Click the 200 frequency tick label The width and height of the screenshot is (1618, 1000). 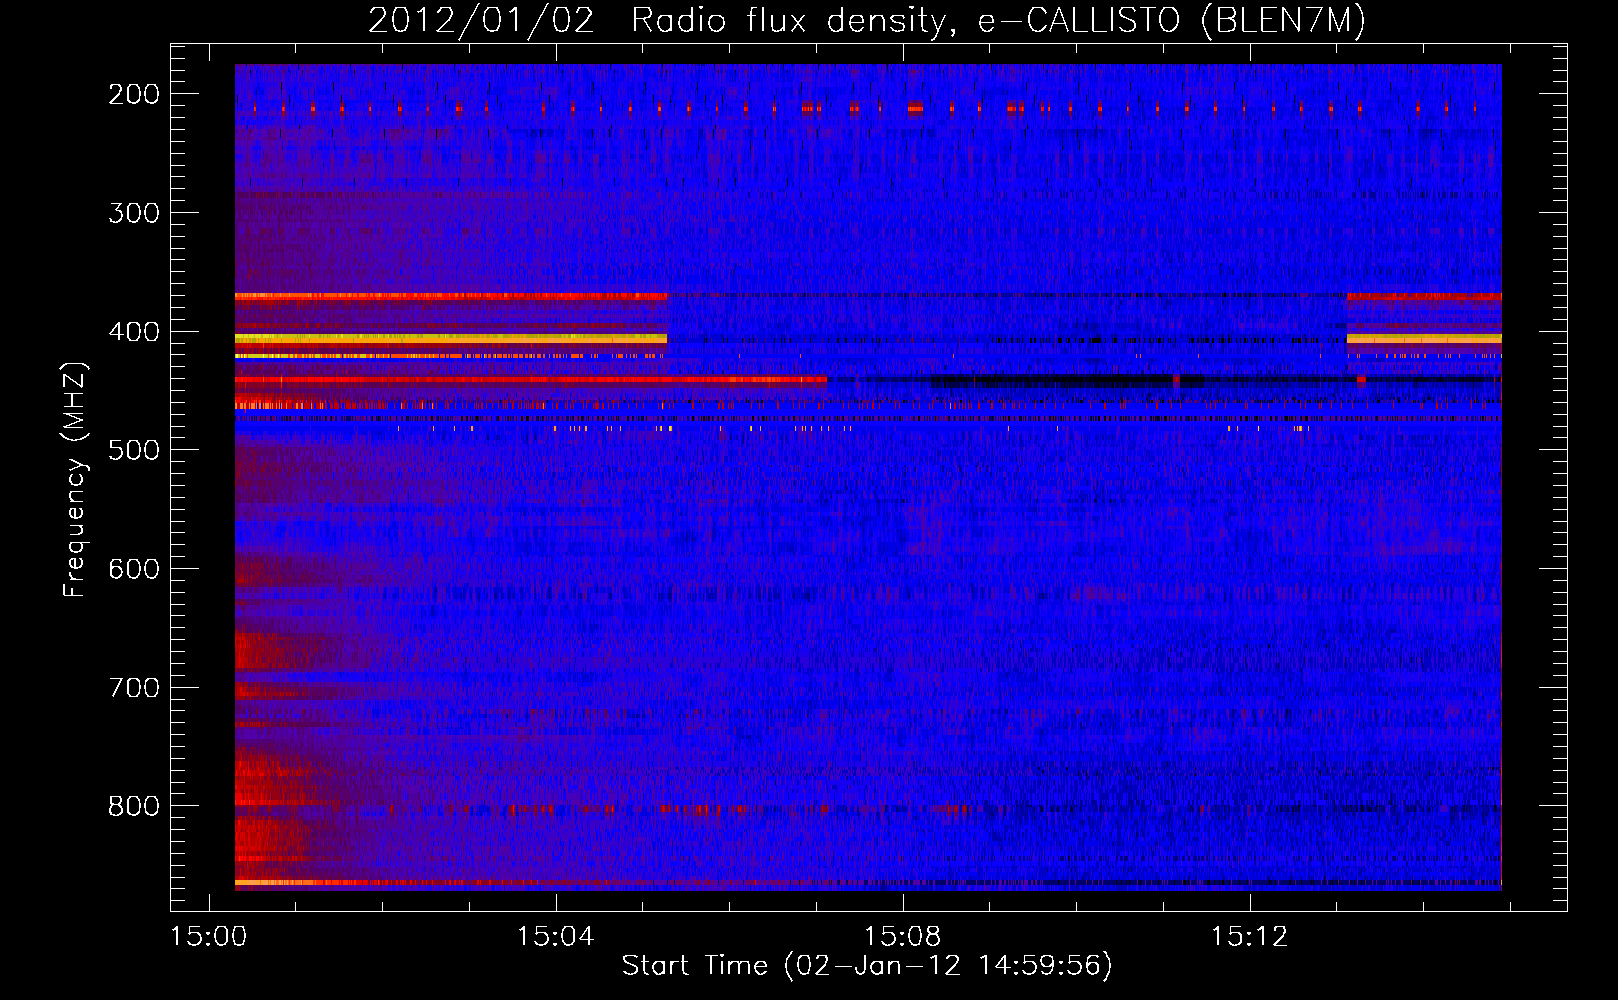pyautogui.click(x=134, y=94)
